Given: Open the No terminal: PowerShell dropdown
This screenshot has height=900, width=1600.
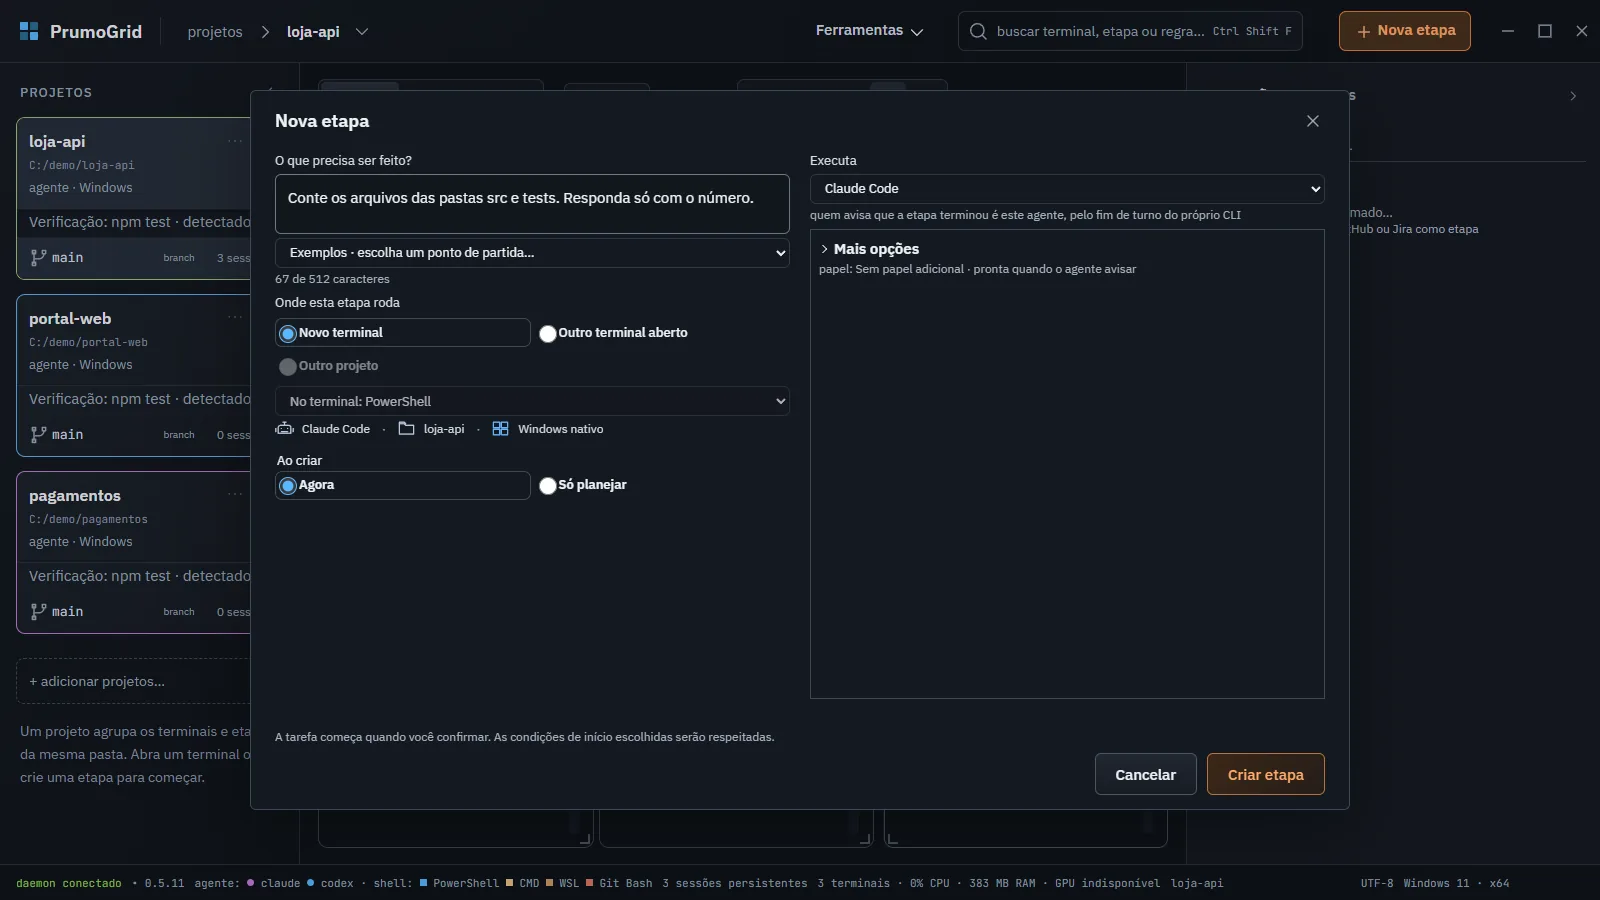Looking at the screenshot, I should pyautogui.click(x=532, y=401).
